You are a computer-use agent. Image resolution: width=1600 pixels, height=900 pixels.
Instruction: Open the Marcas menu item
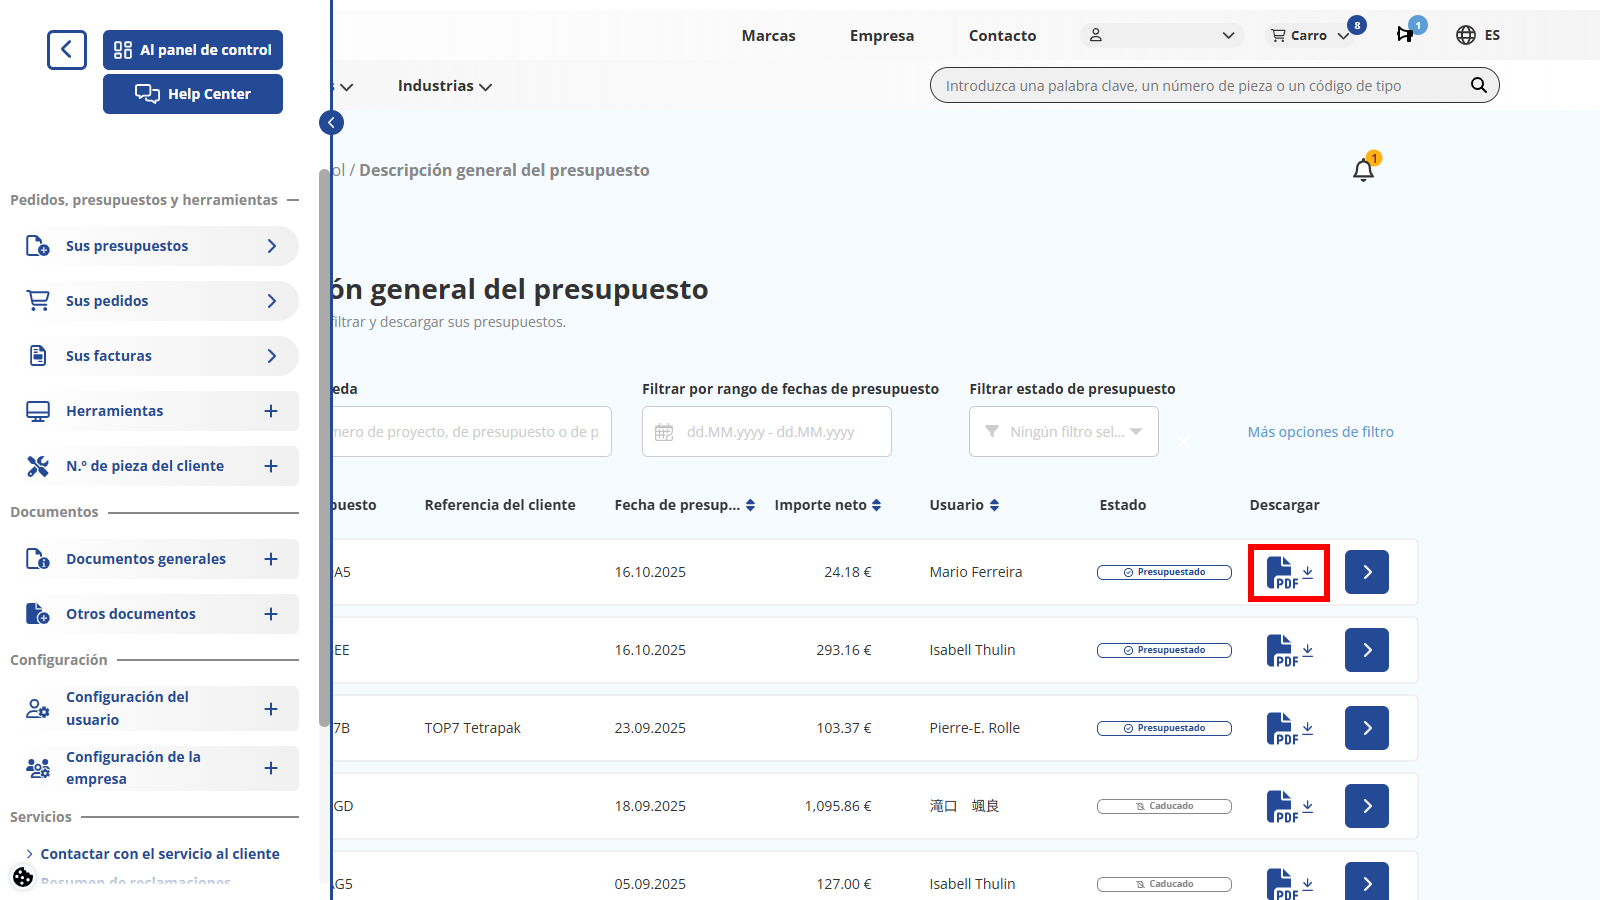point(768,36)
